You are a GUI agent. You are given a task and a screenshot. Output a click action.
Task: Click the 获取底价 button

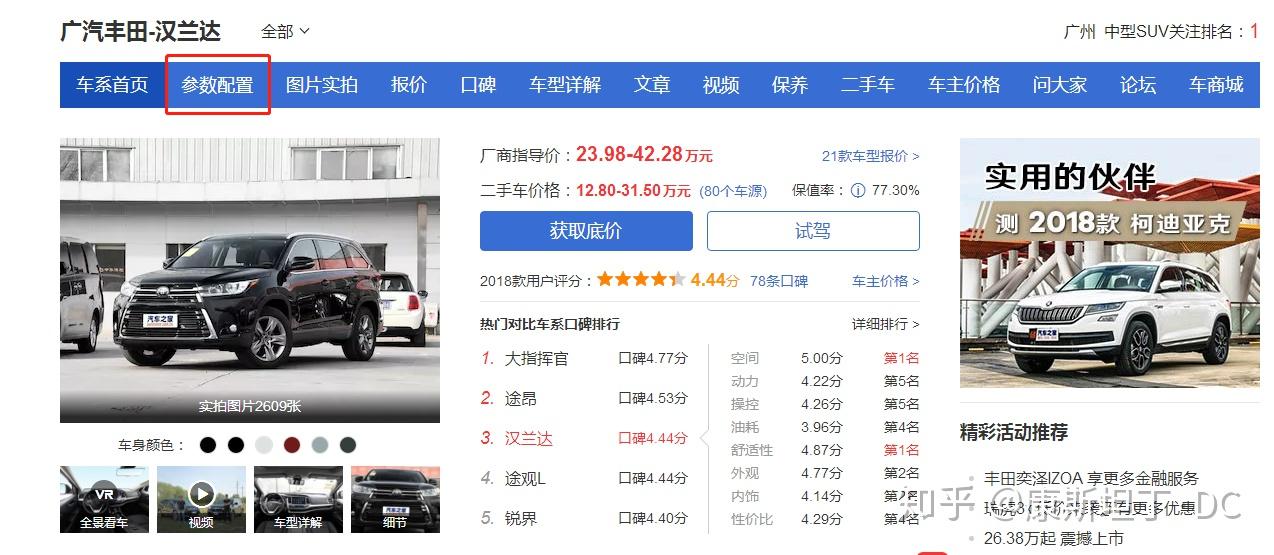coord(586,231)
